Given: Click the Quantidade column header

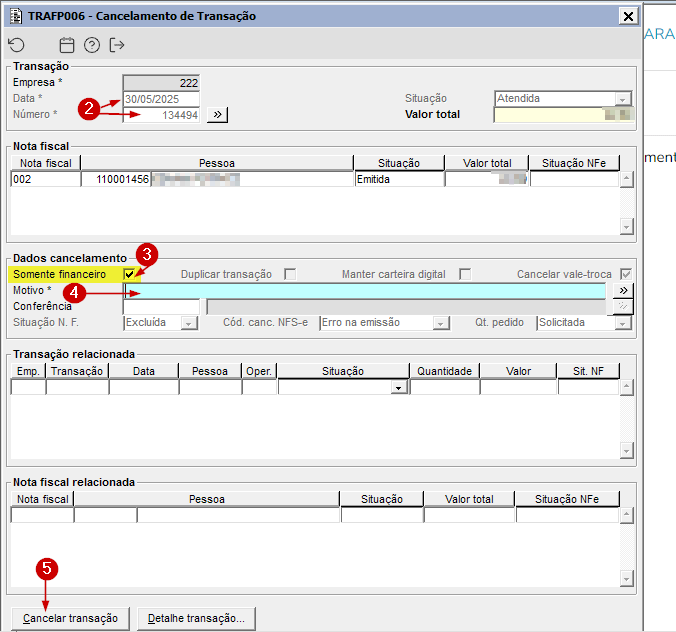Looking at the screenshot, I should click(444, 371).
